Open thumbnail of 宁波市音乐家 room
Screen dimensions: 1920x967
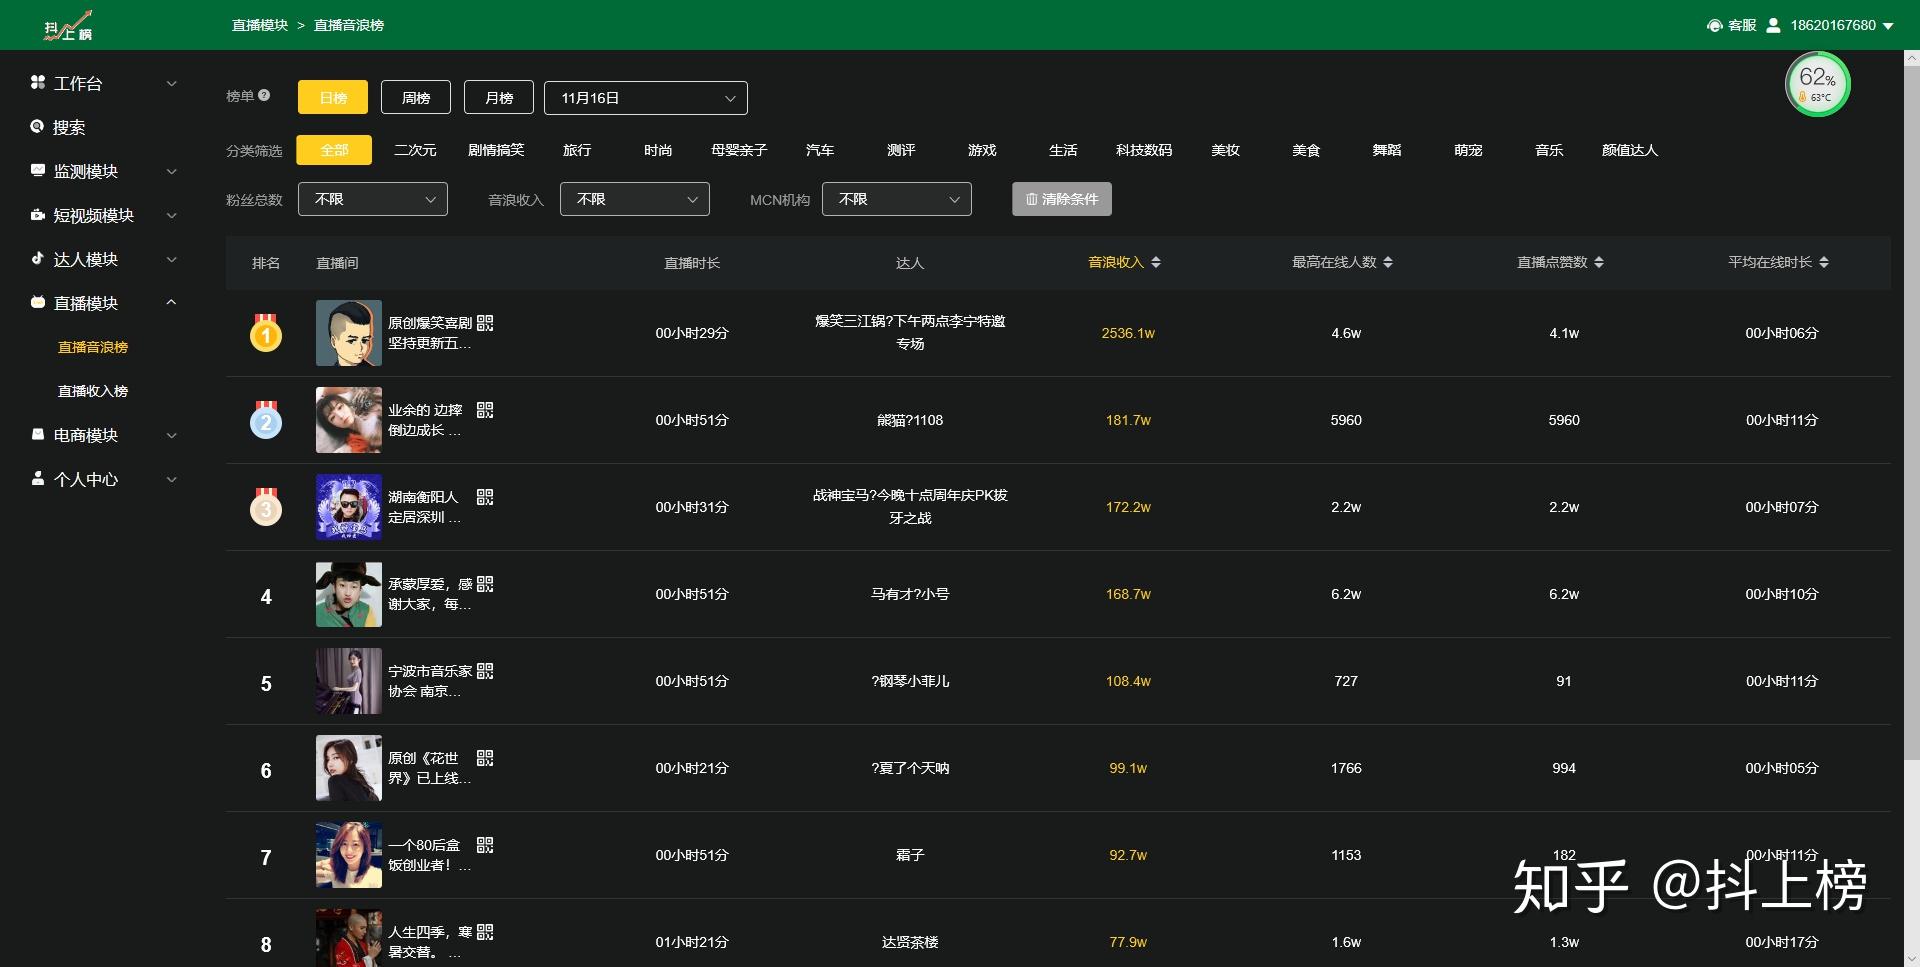(x=349, y=681)
